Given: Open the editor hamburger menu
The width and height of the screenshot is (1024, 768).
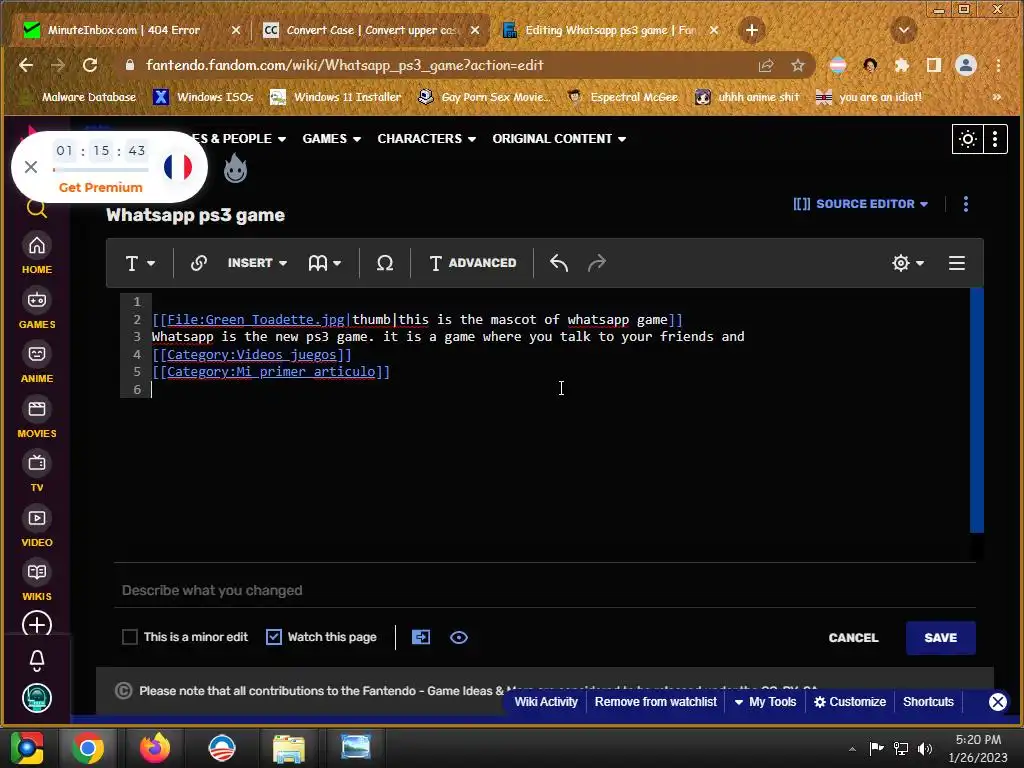Looking at the screenshot, I should click(x=957, y=263).
